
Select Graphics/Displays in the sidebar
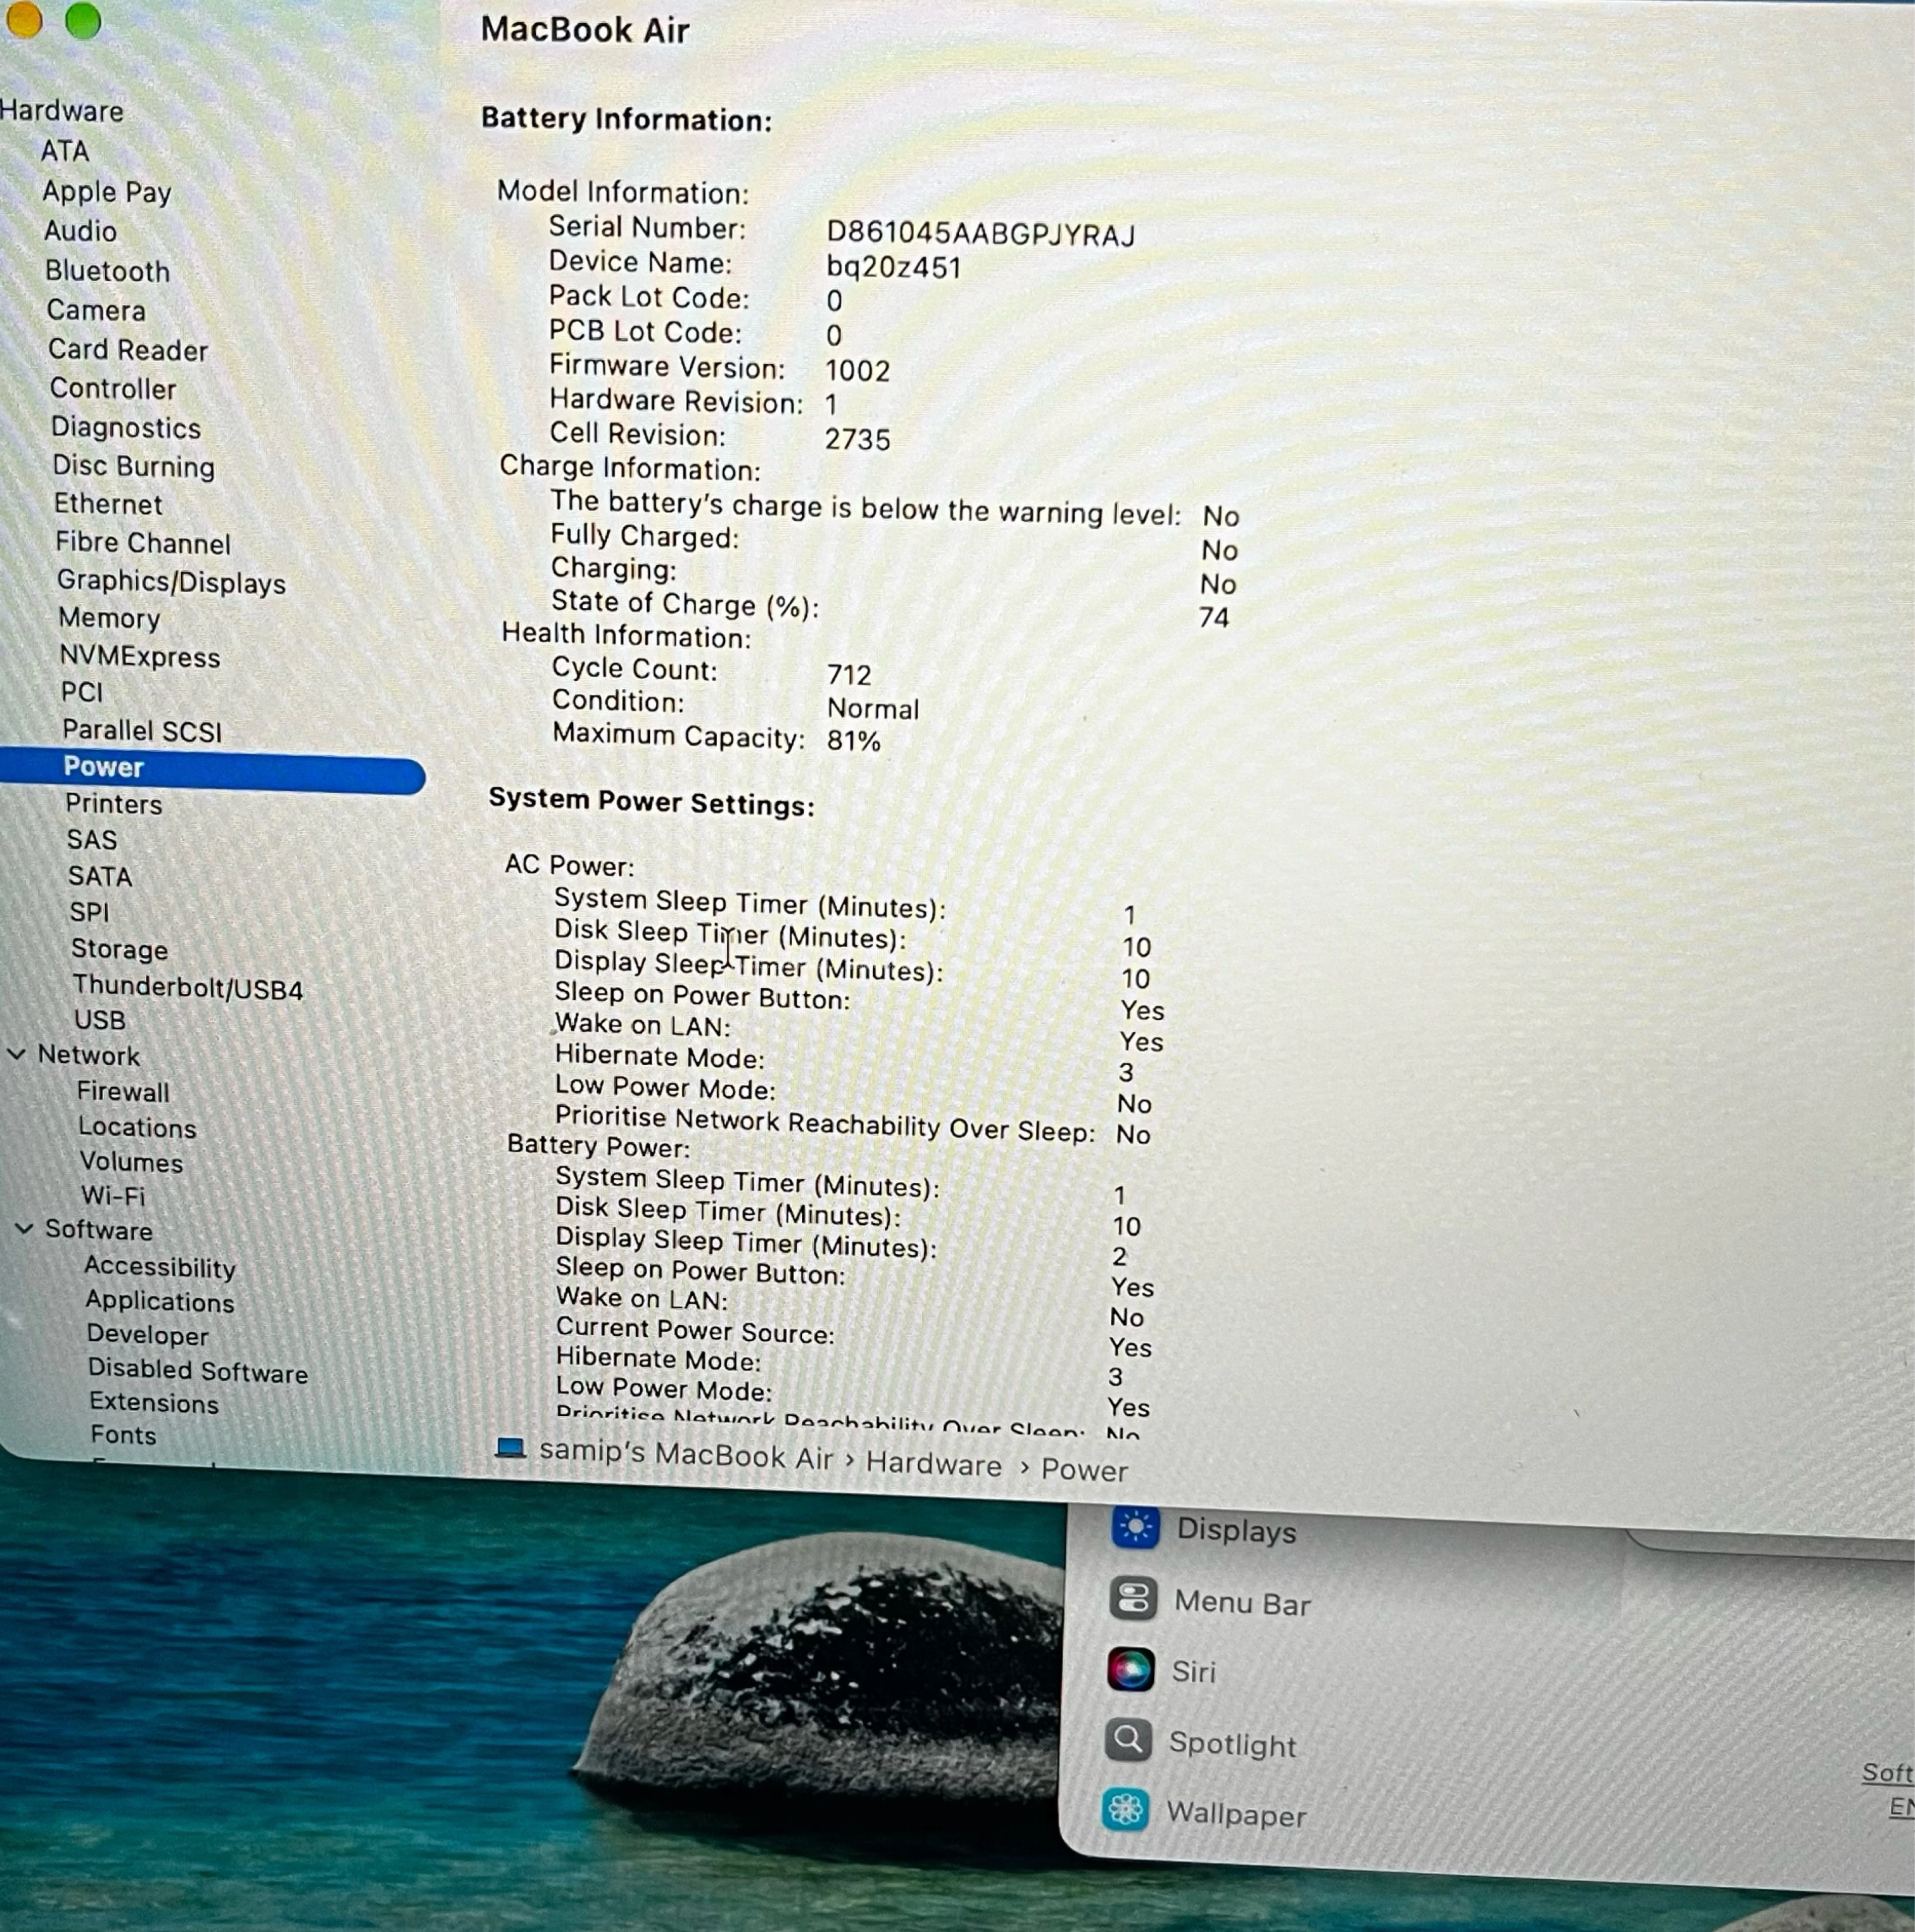[171, 582]
